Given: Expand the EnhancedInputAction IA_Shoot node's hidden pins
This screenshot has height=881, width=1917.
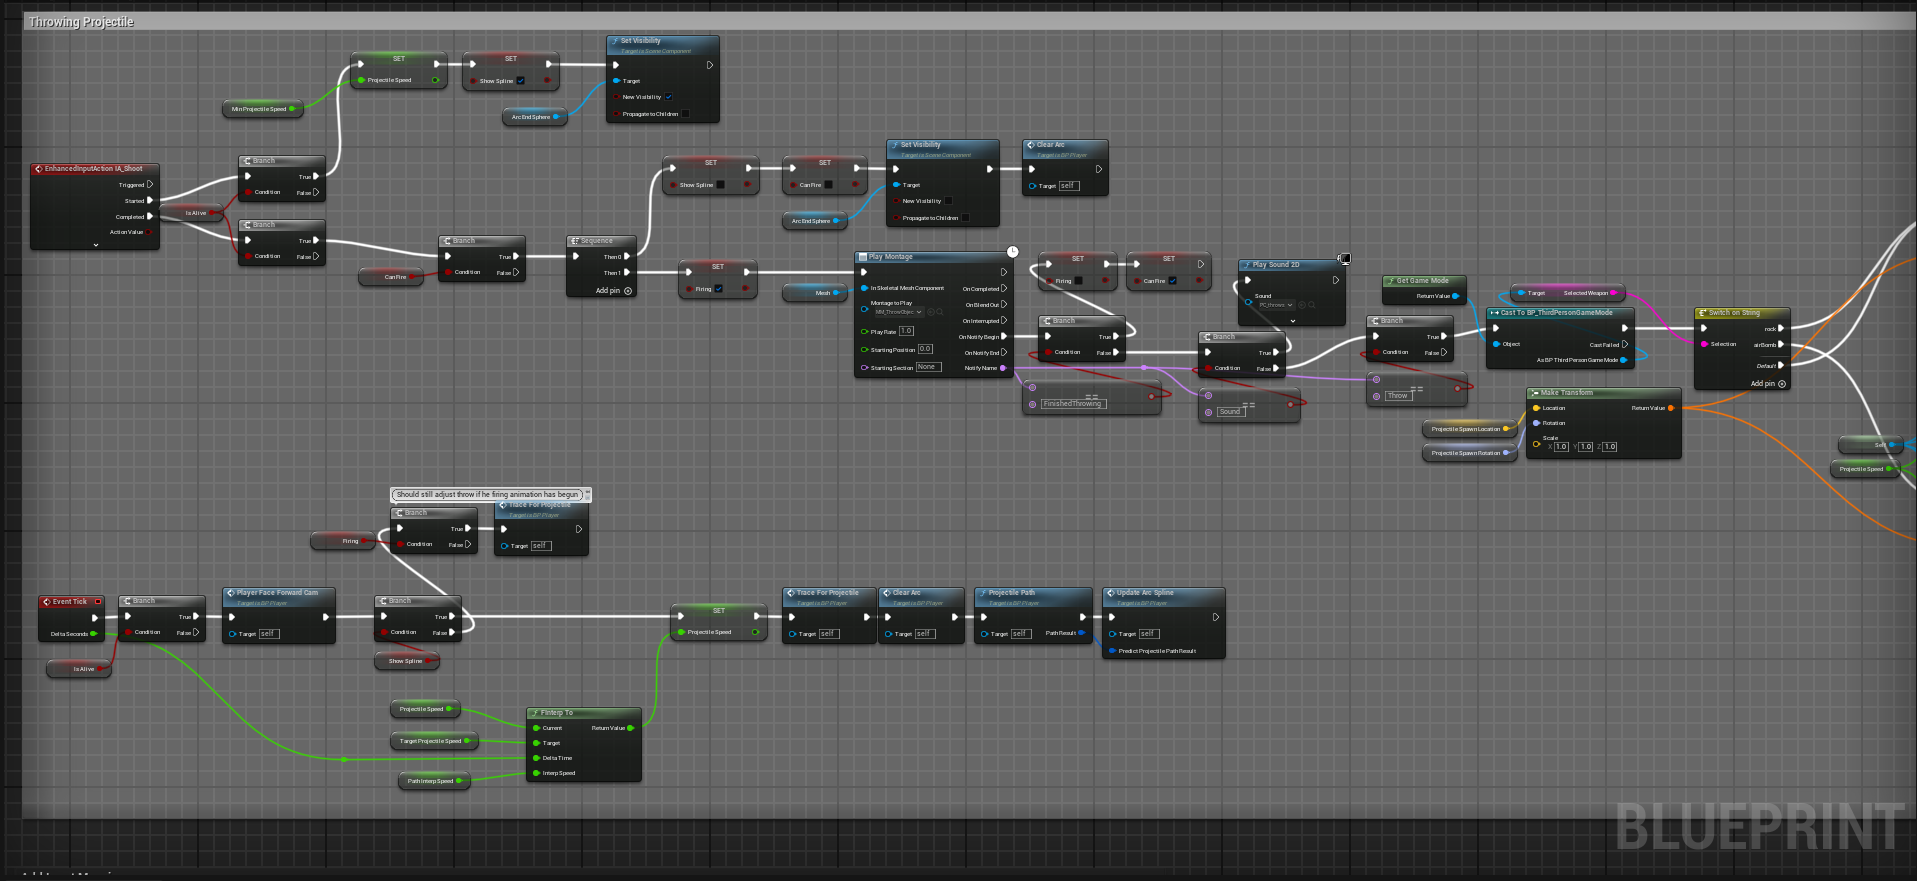Looking at the screenshot, I should click(x=96, y=245).
